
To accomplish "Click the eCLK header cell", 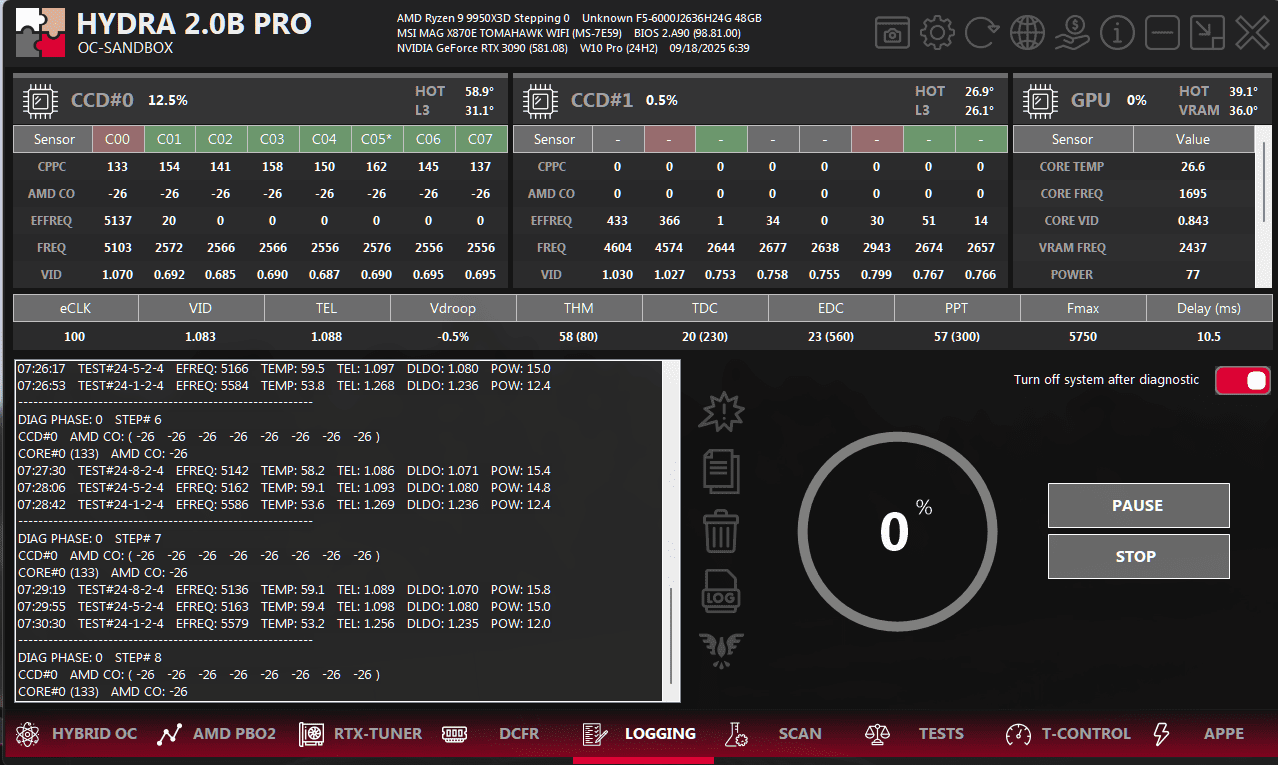I will pos(75,309).
